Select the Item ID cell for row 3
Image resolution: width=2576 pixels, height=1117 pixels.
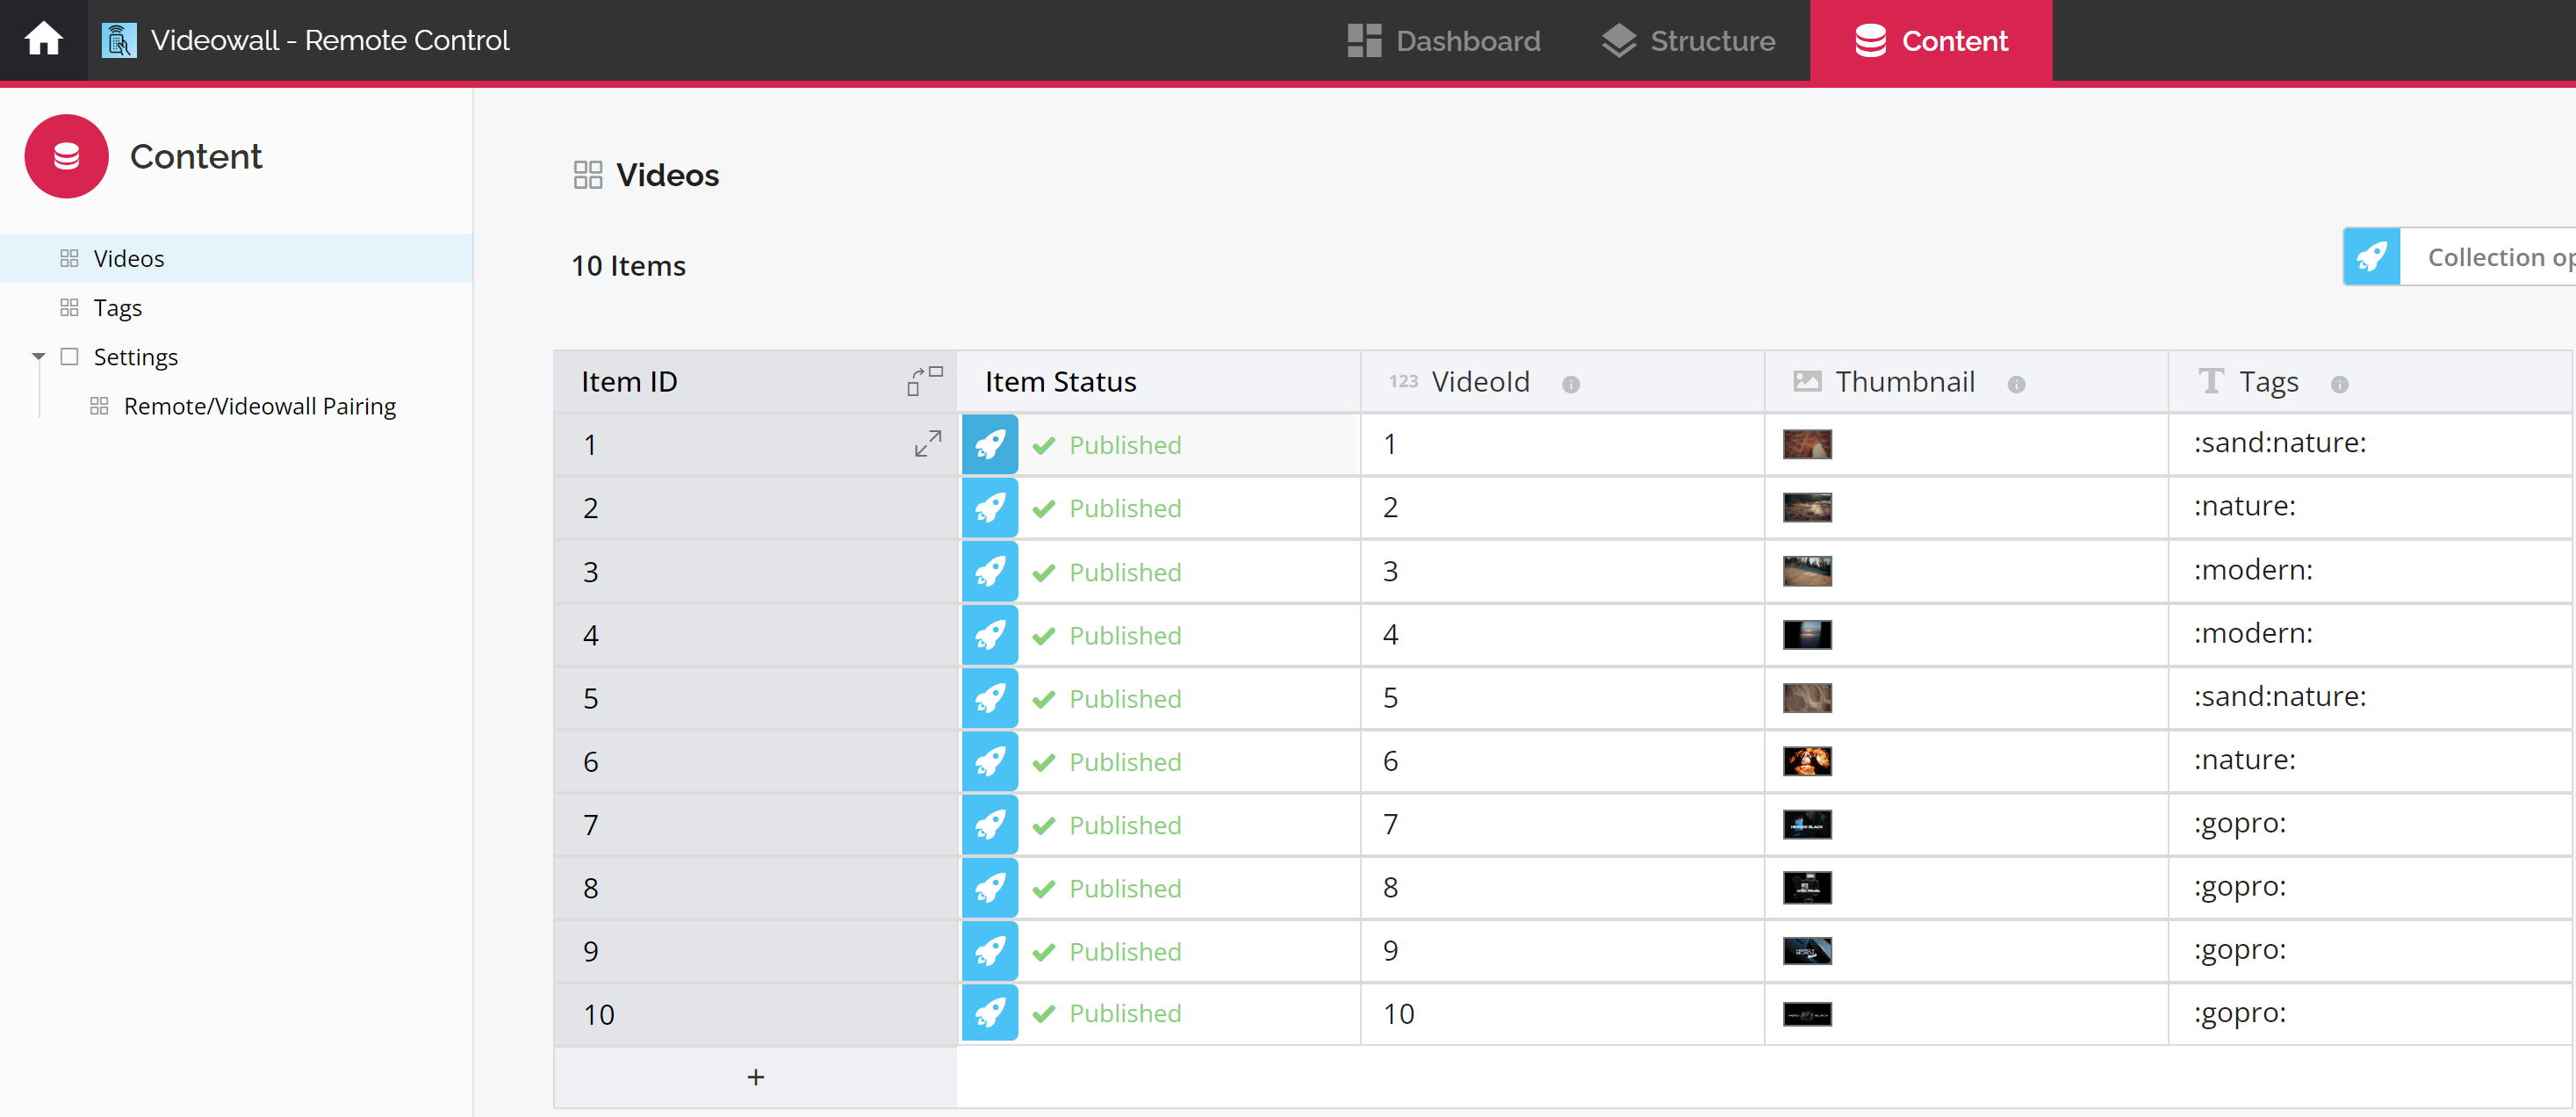pos(755,572)
